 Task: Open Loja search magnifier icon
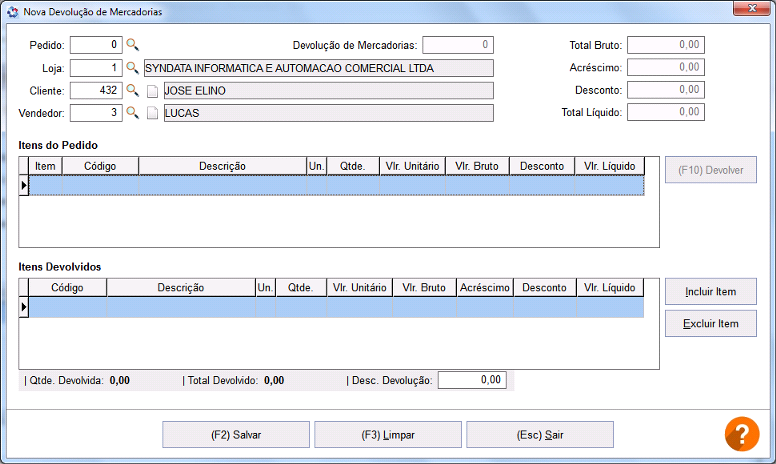point(132,68)
